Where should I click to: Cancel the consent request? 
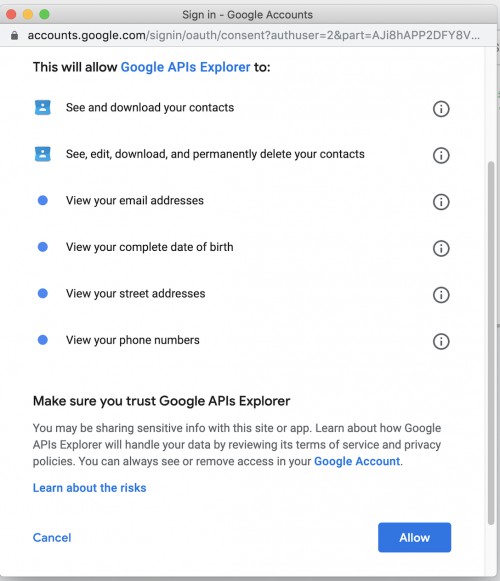click(52, 538)
